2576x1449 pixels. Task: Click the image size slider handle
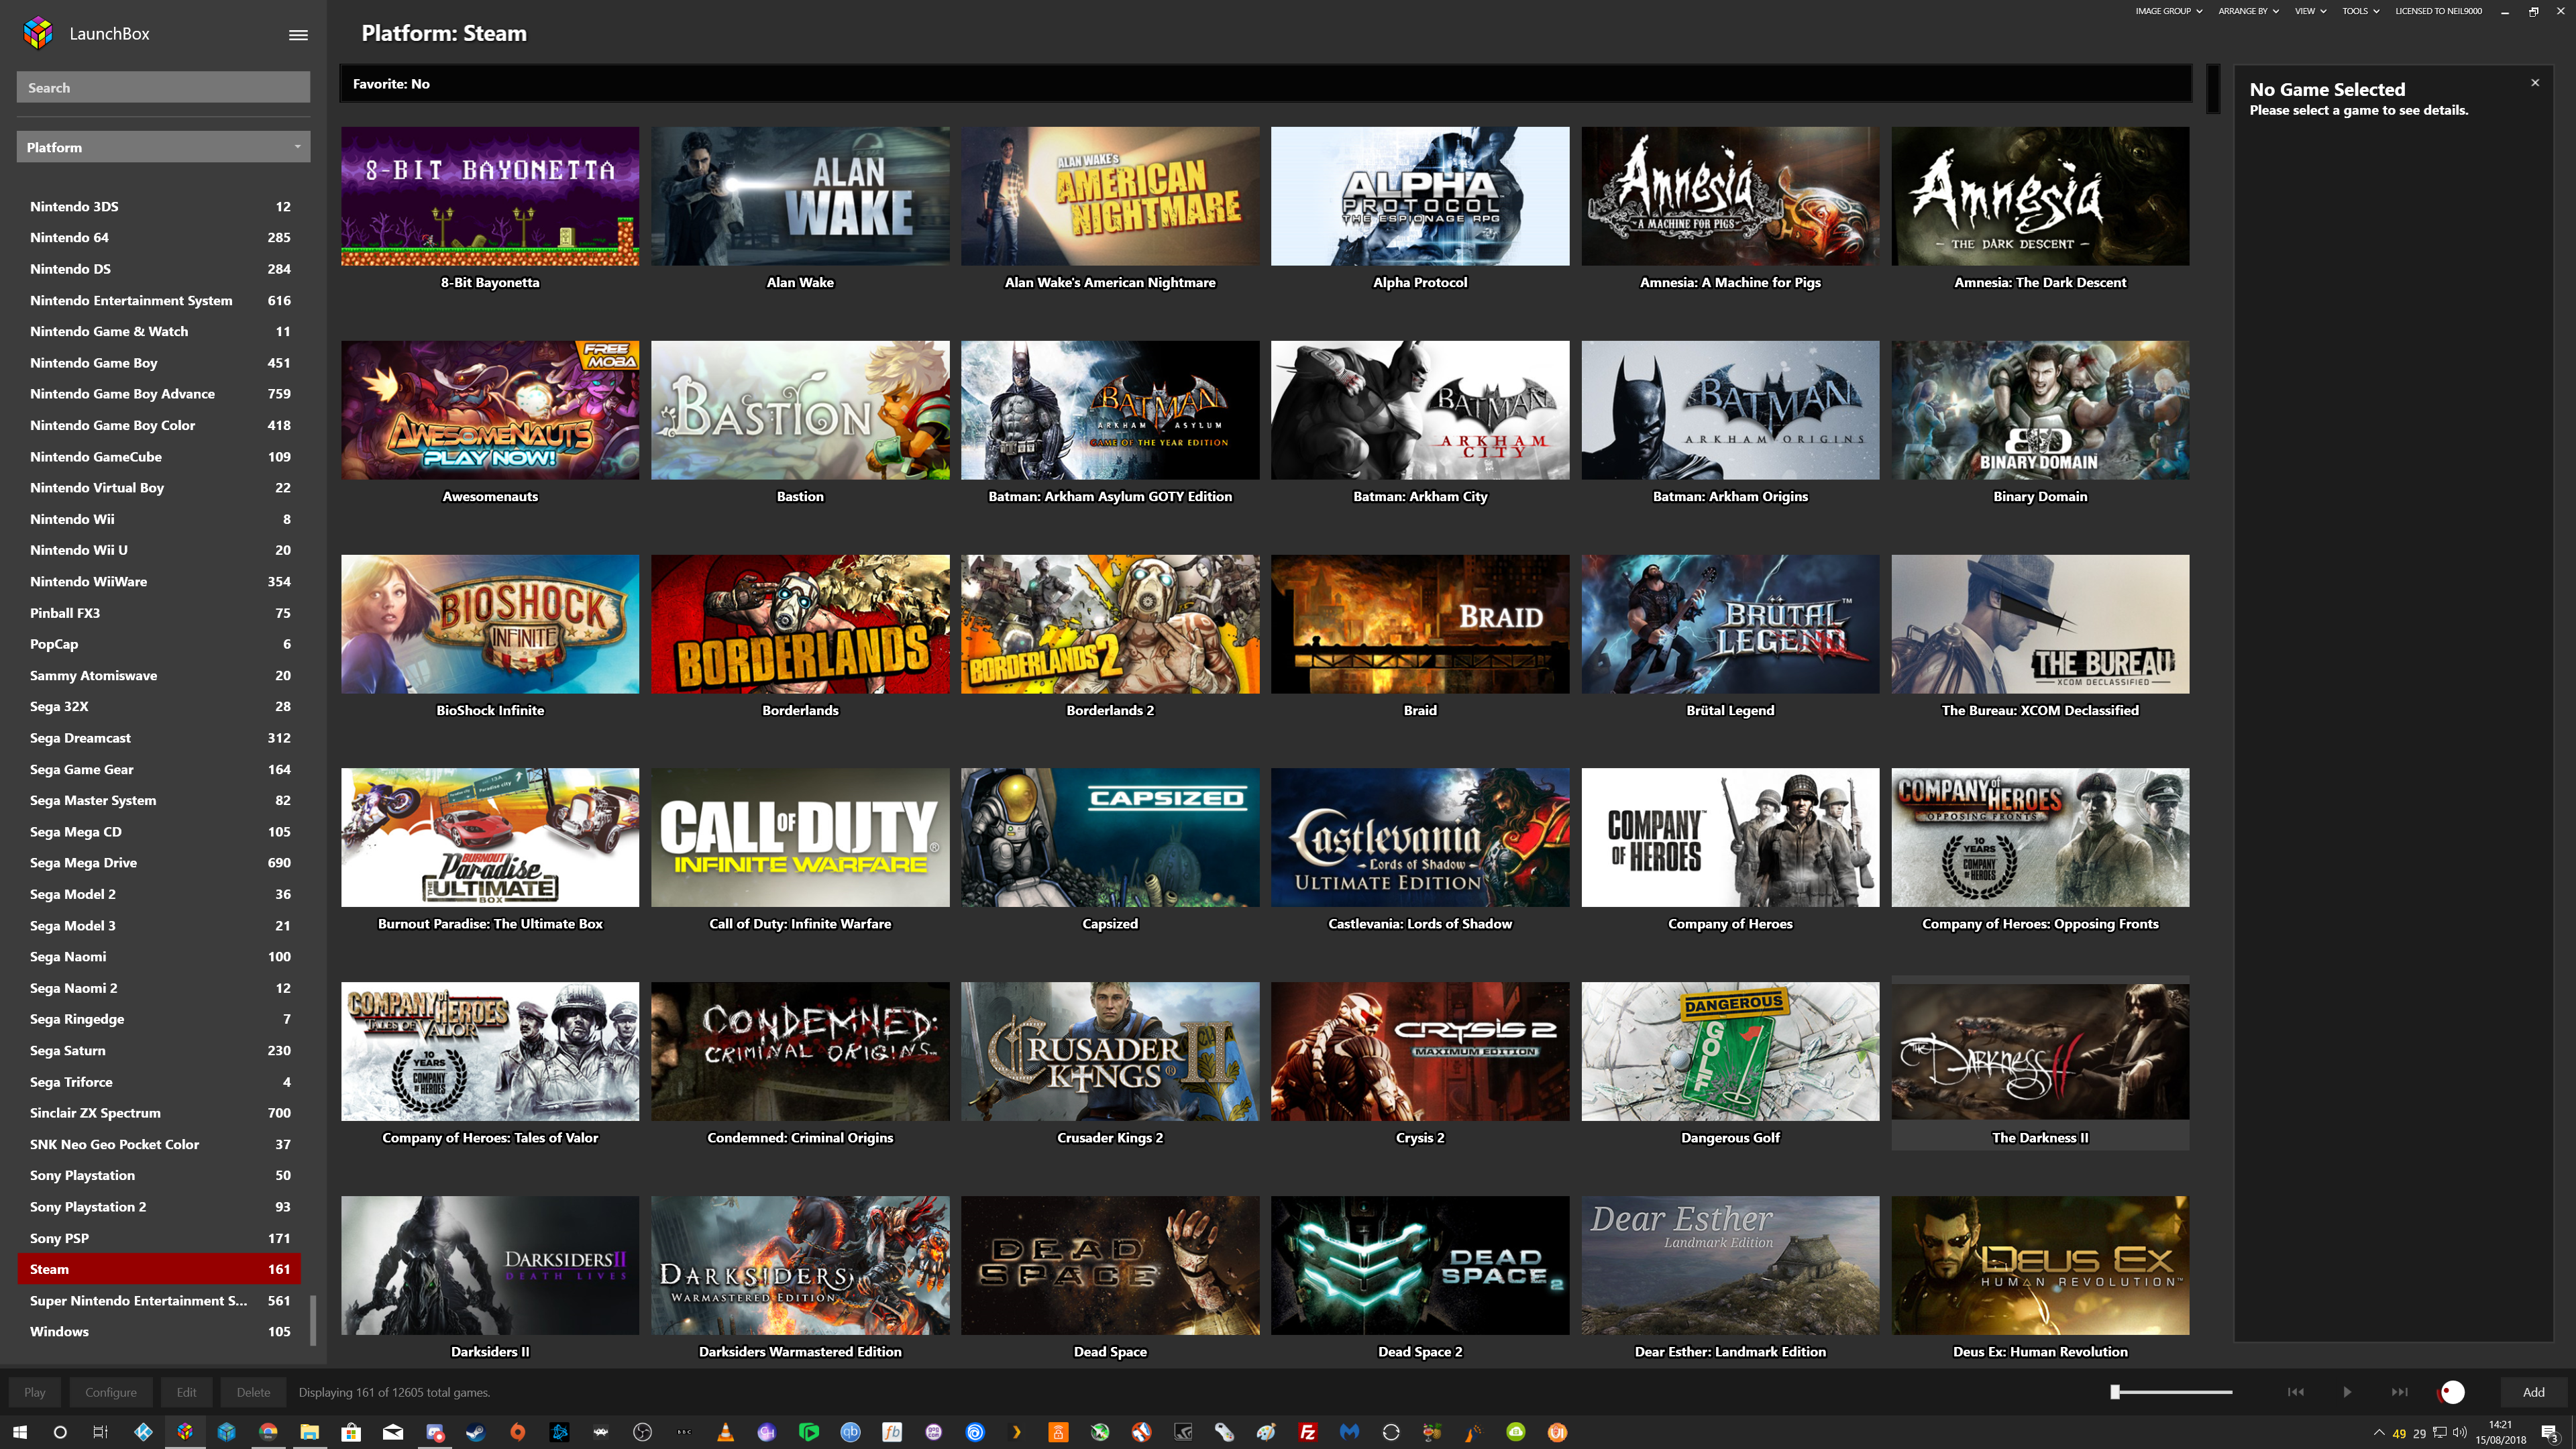click(2115, 1392)
